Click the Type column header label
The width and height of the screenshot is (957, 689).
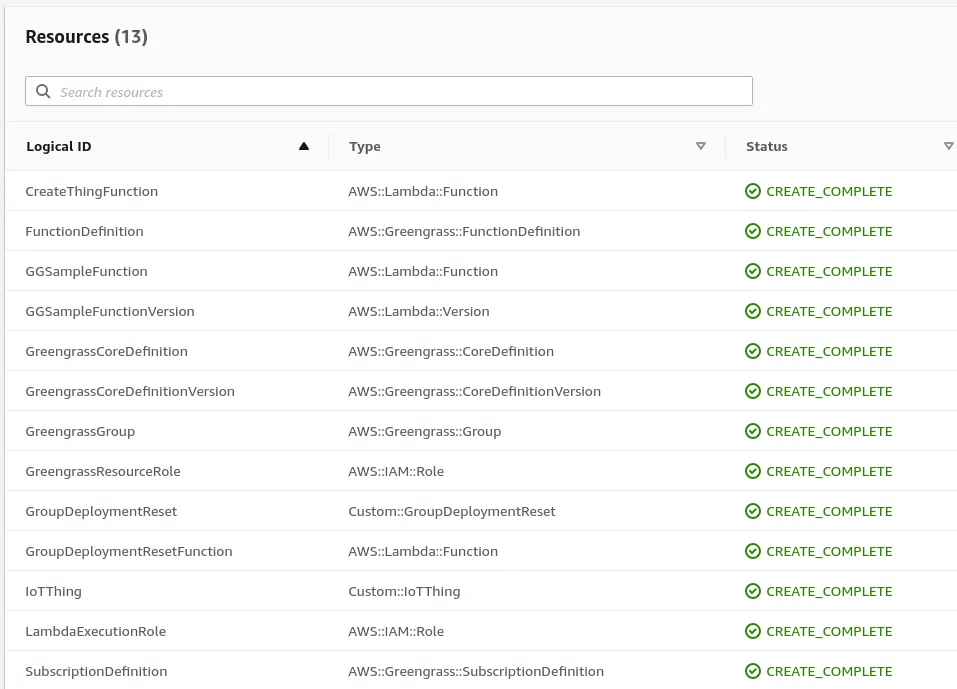(365, 146)
